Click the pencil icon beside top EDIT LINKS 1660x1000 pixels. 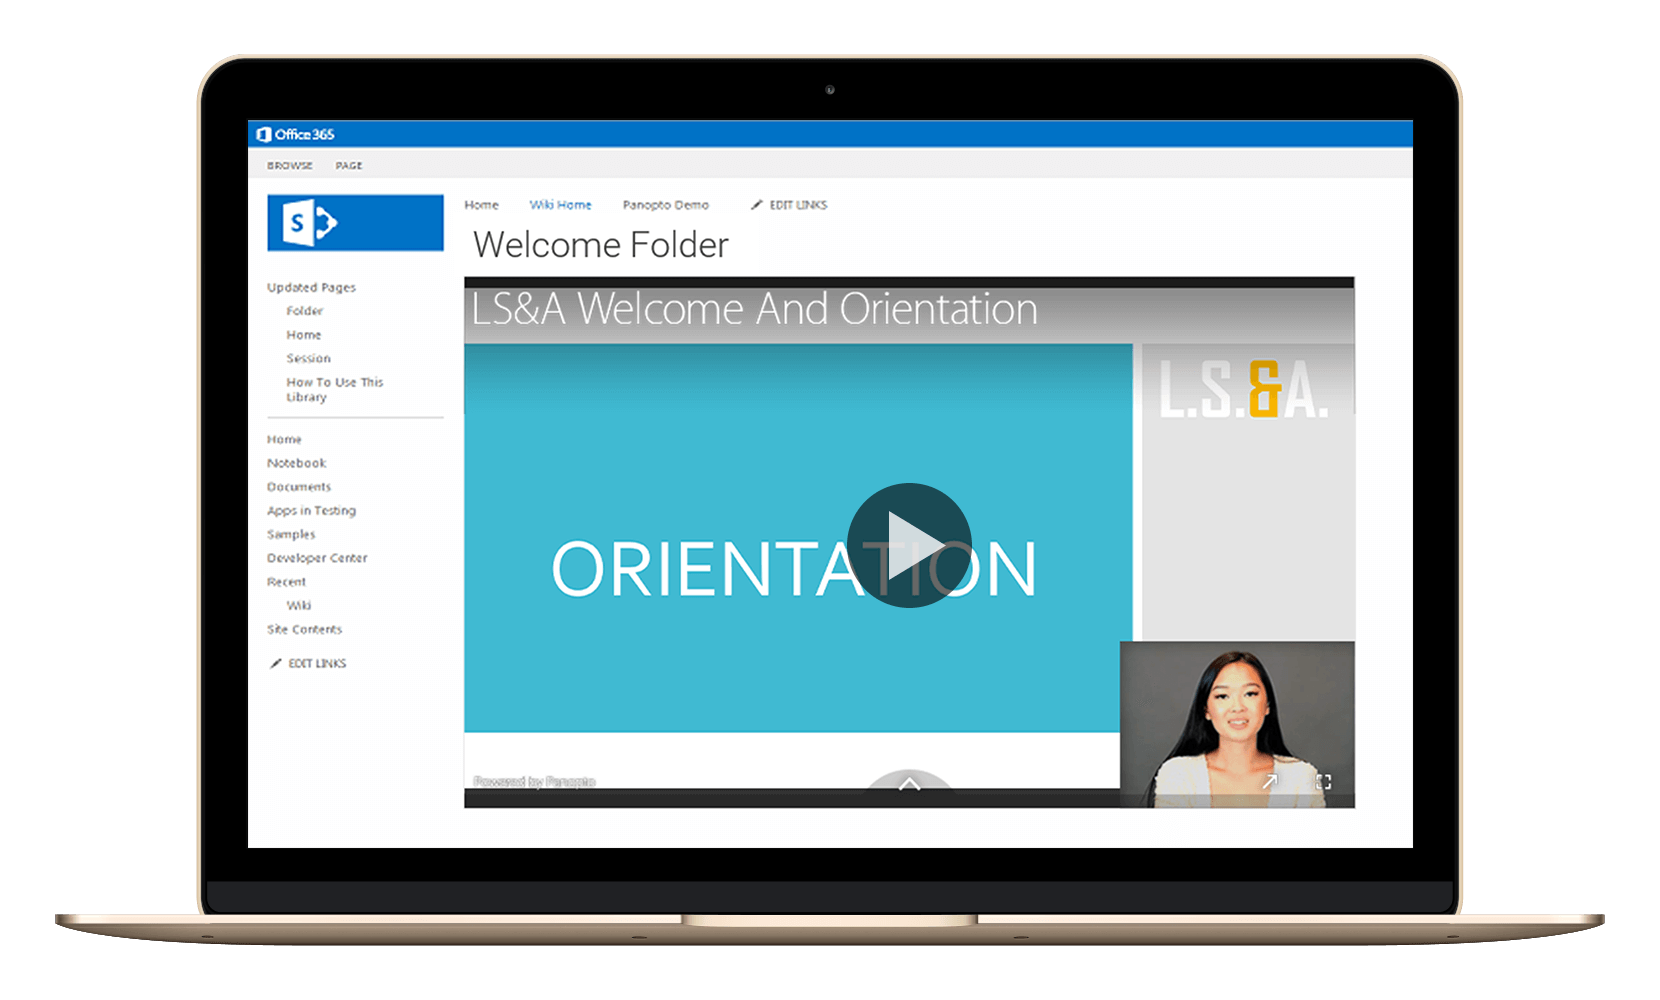click(x=757, y=204)
